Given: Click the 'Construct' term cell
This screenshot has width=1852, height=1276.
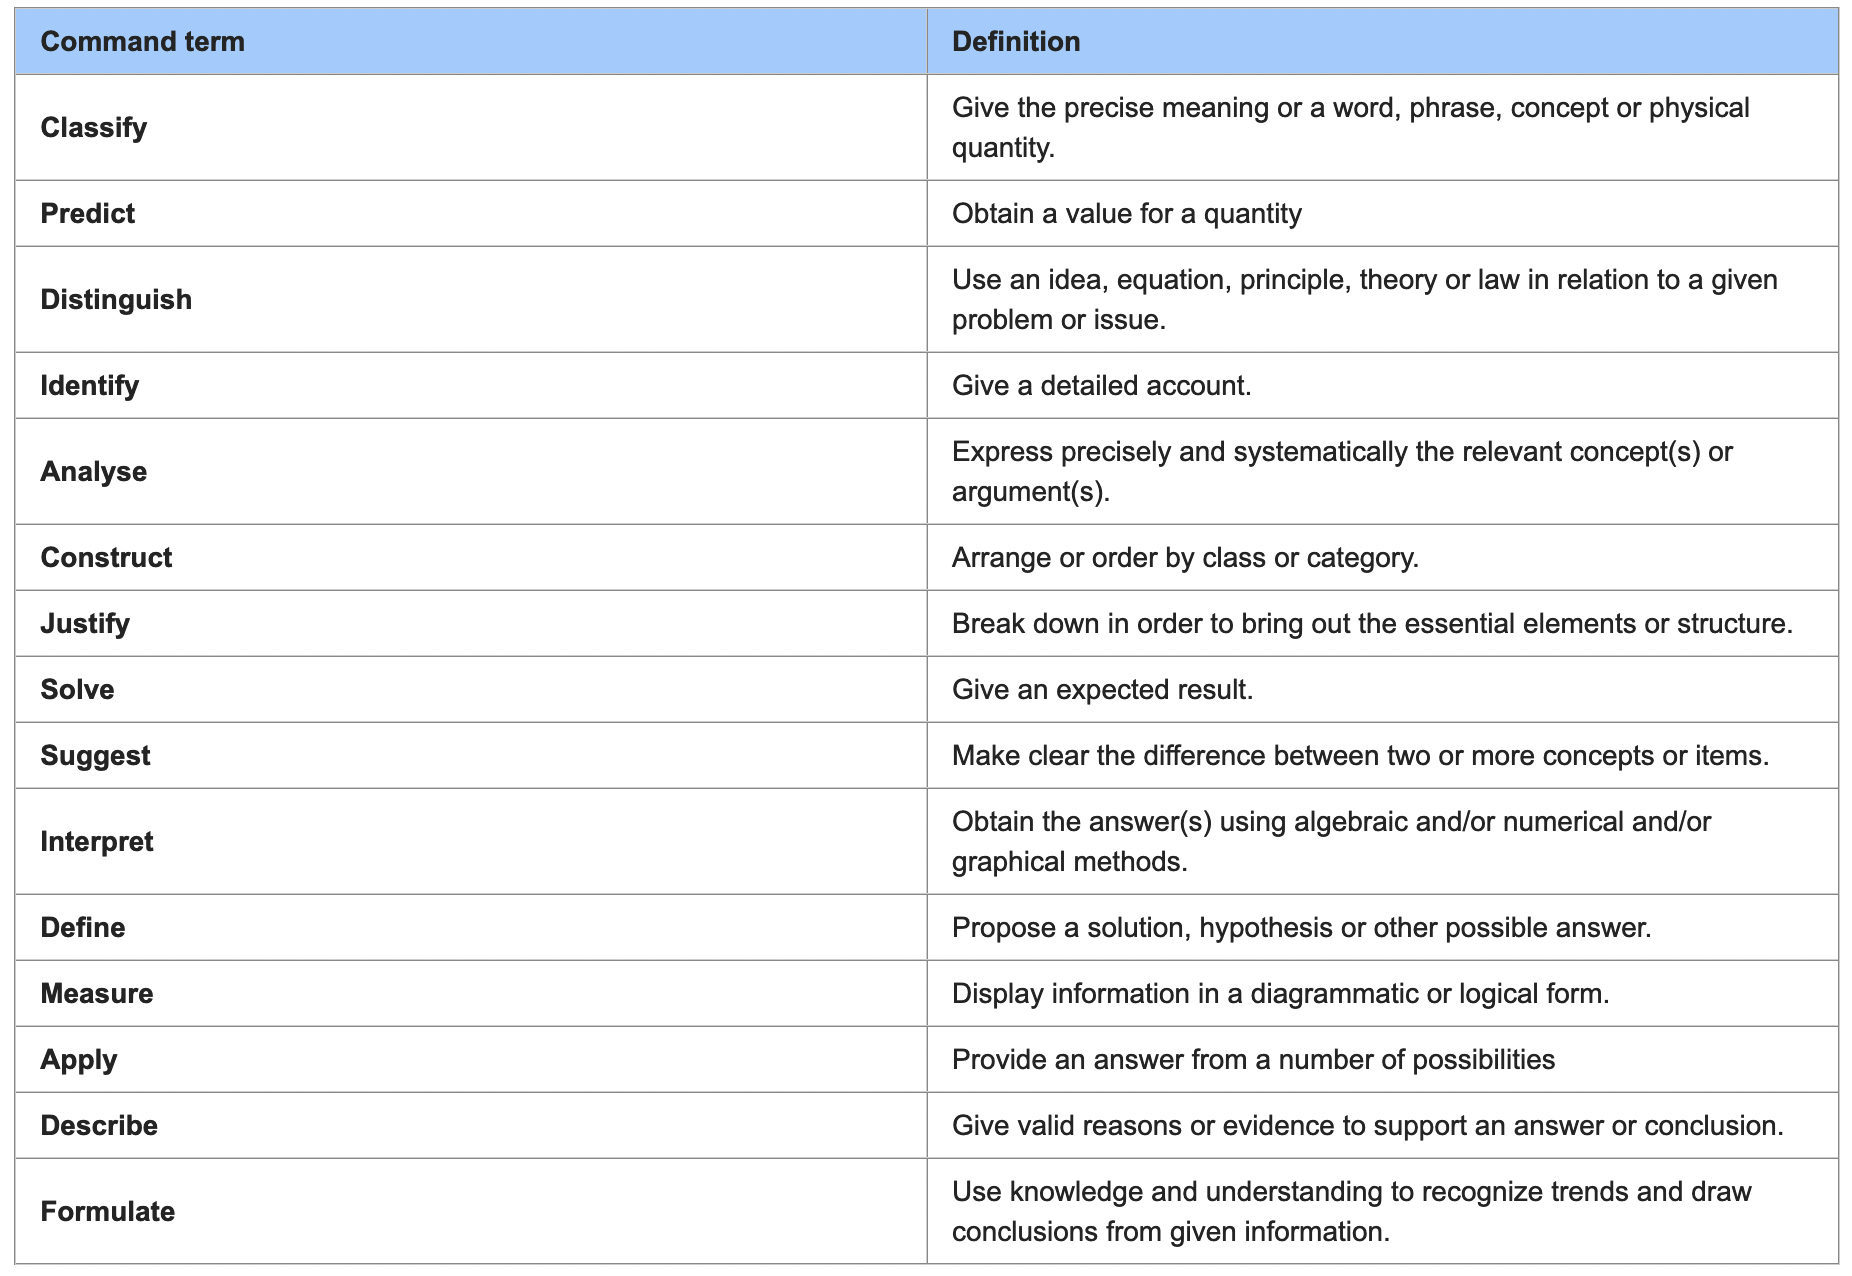Looking at the screenshot, I should pyautogui.click(x=106, y=558).
